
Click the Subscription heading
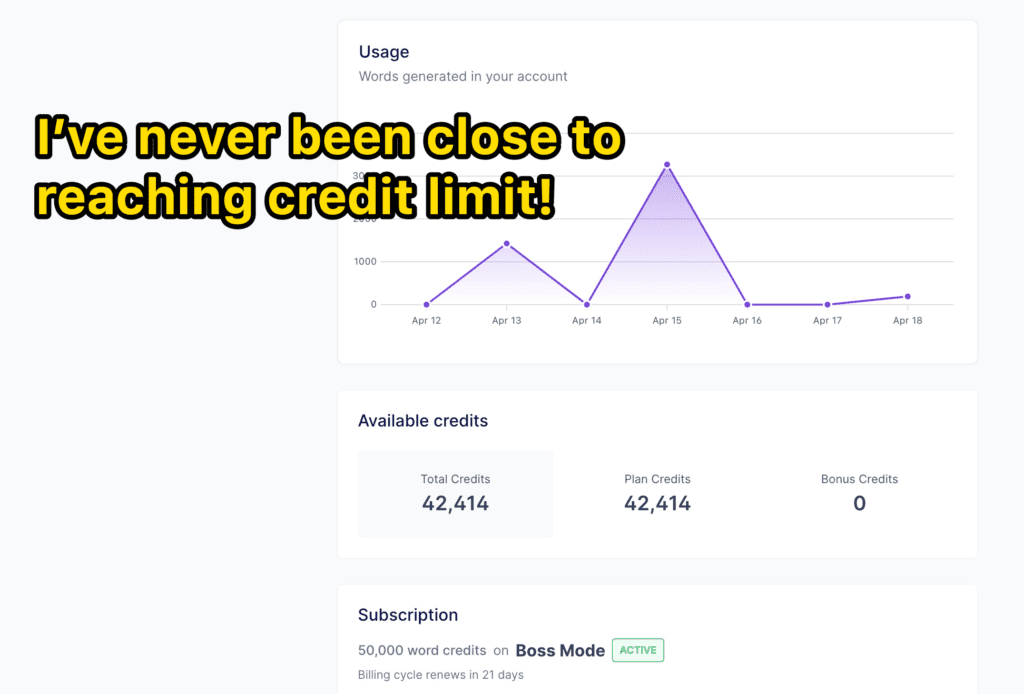point(408,615)
